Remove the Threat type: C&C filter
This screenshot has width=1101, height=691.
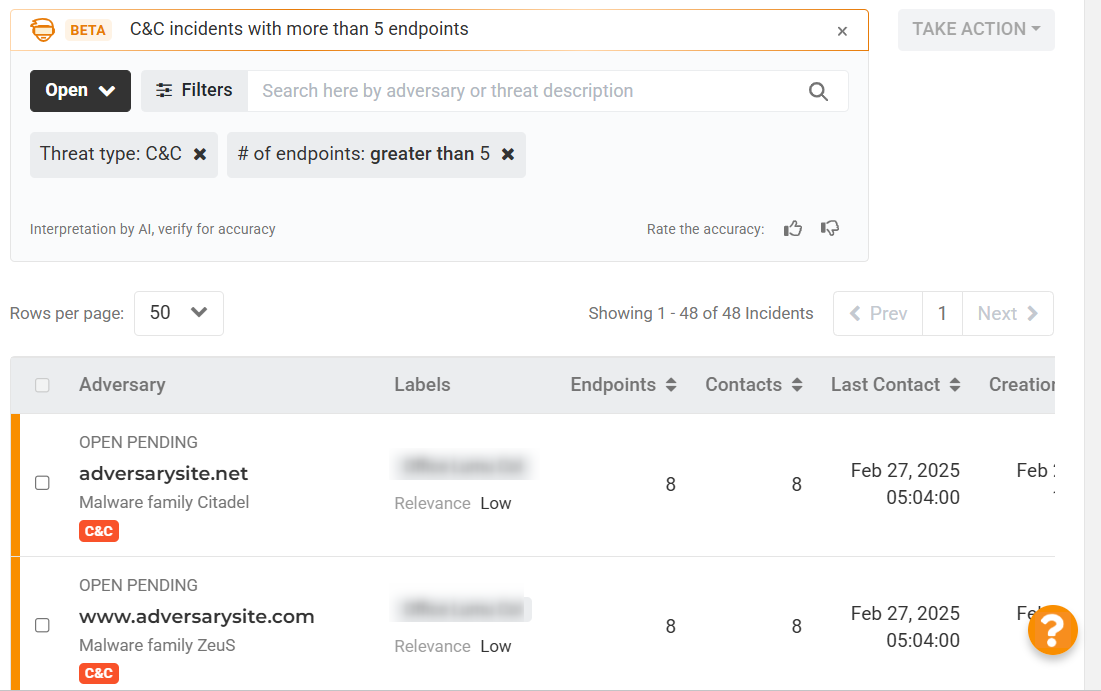point(200,155)
